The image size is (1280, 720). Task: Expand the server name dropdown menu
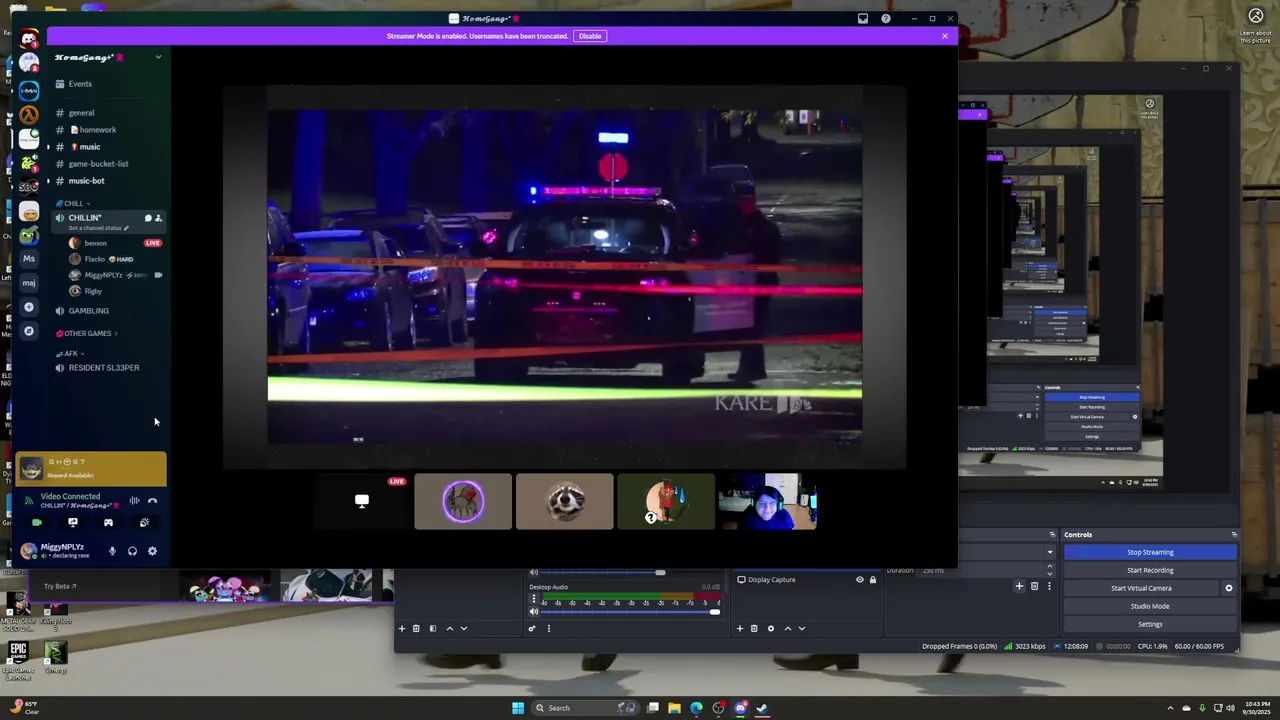pos(158,57)
